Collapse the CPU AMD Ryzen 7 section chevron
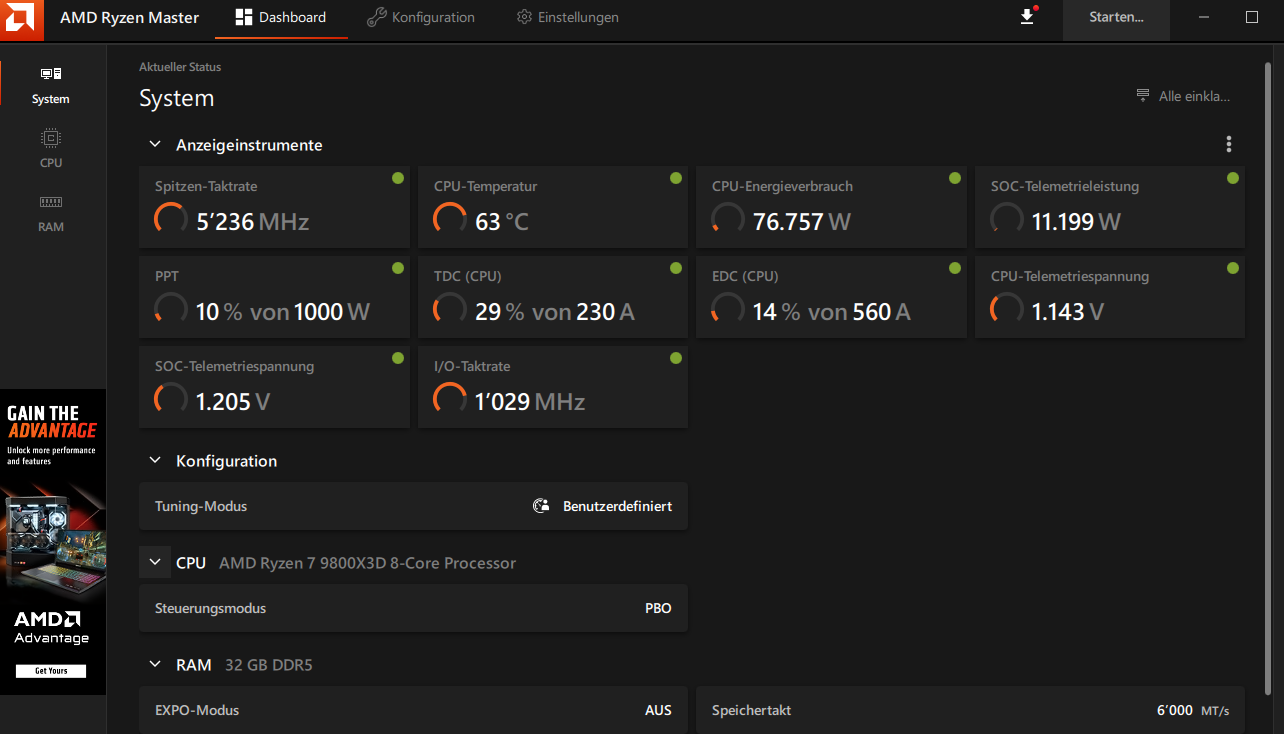Screen dimensions: 1284x734 pyautogui.click(x=155, y=563)
